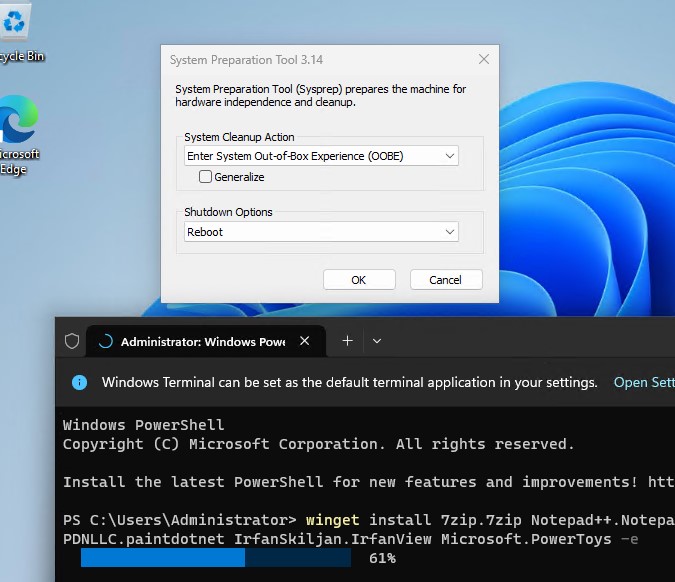Click the spinner icon on the PowerShell tab

point(105,341)
